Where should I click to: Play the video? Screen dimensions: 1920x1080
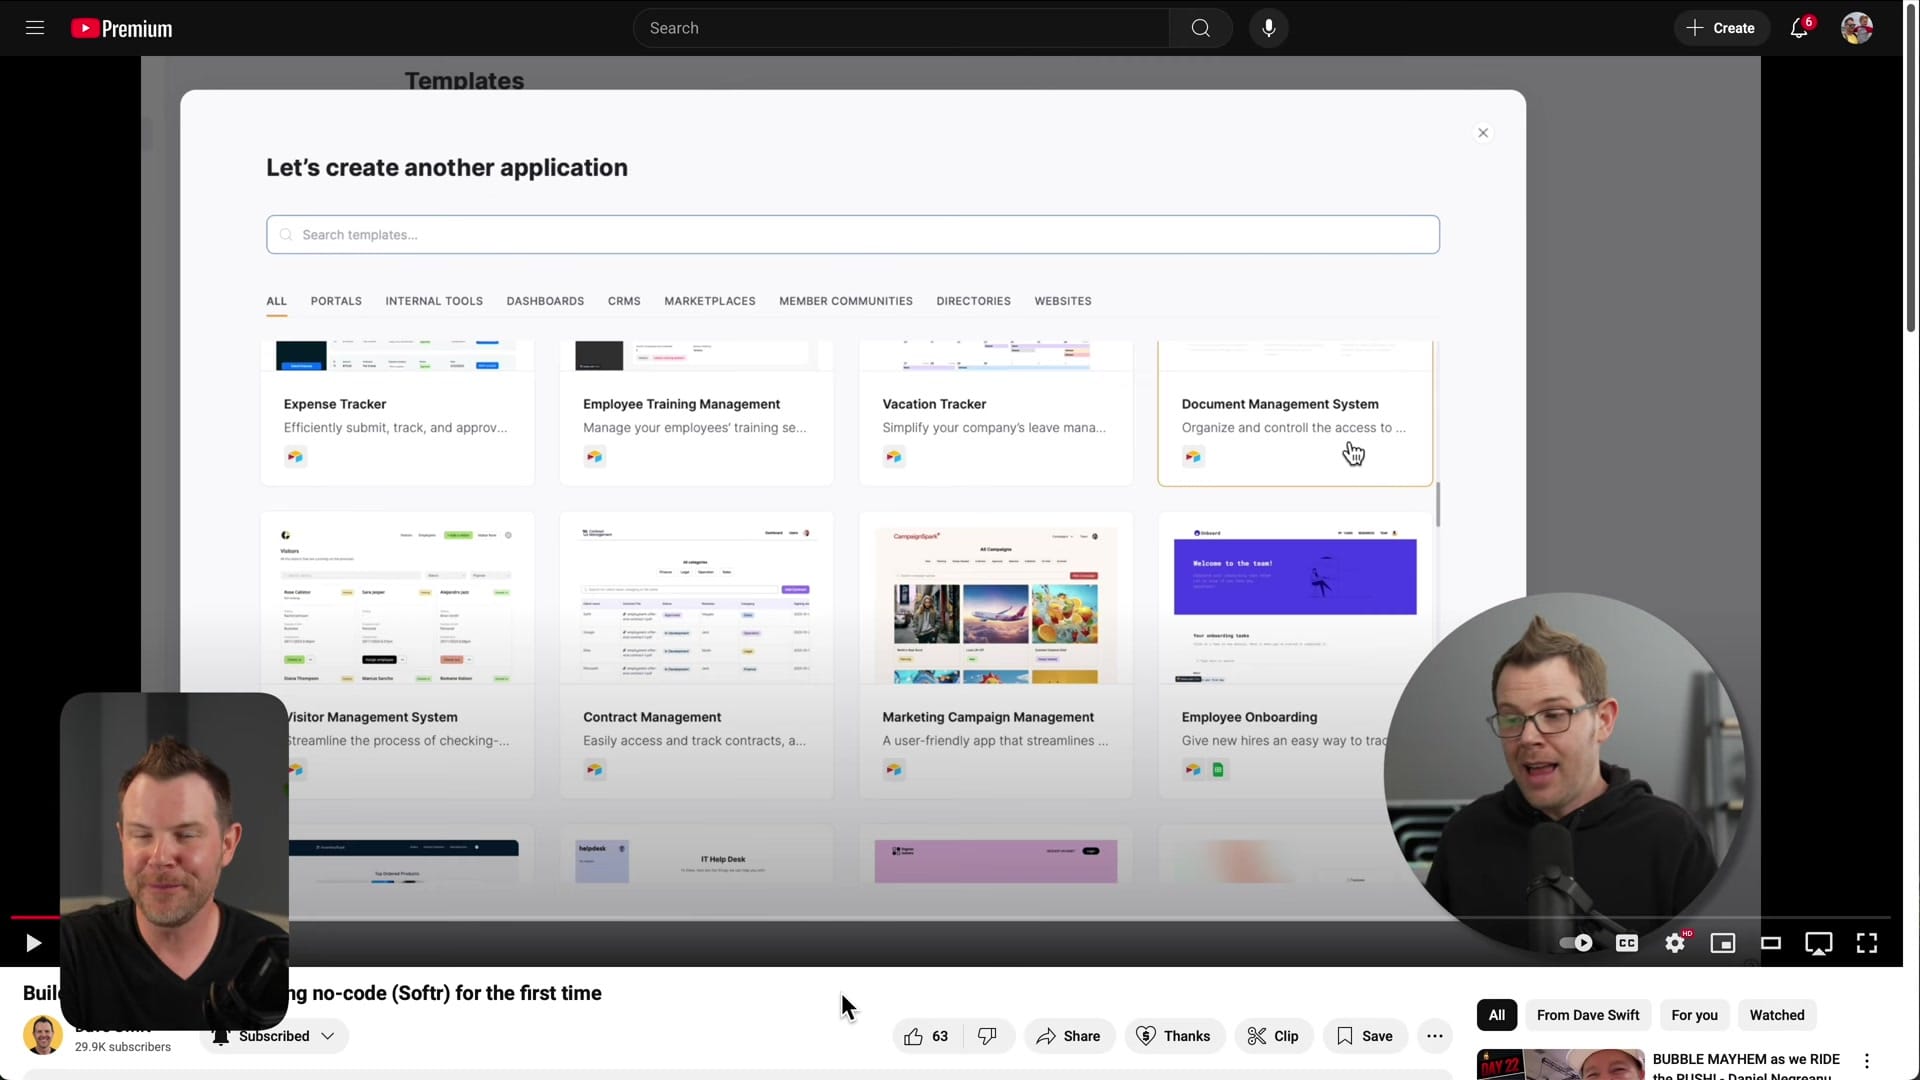coord(33,943)
